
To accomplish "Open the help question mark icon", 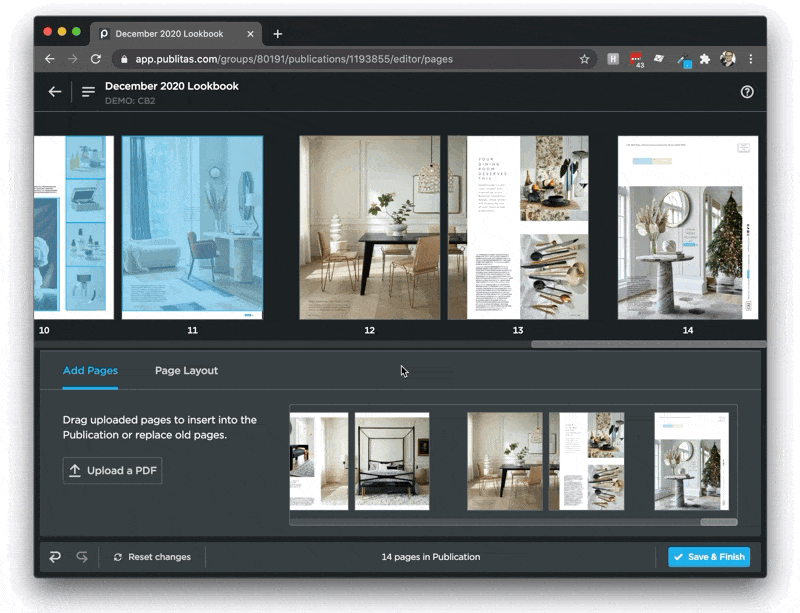I will pyautogui.click(x=747, y=92).
